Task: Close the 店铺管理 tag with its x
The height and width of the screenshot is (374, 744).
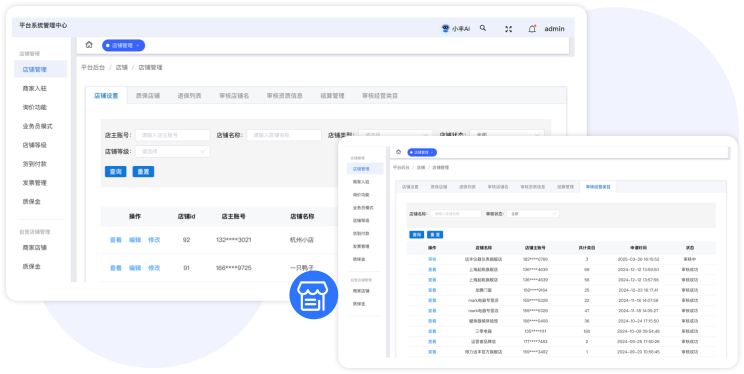Action: pyautogui.click(x=138, y=46)
